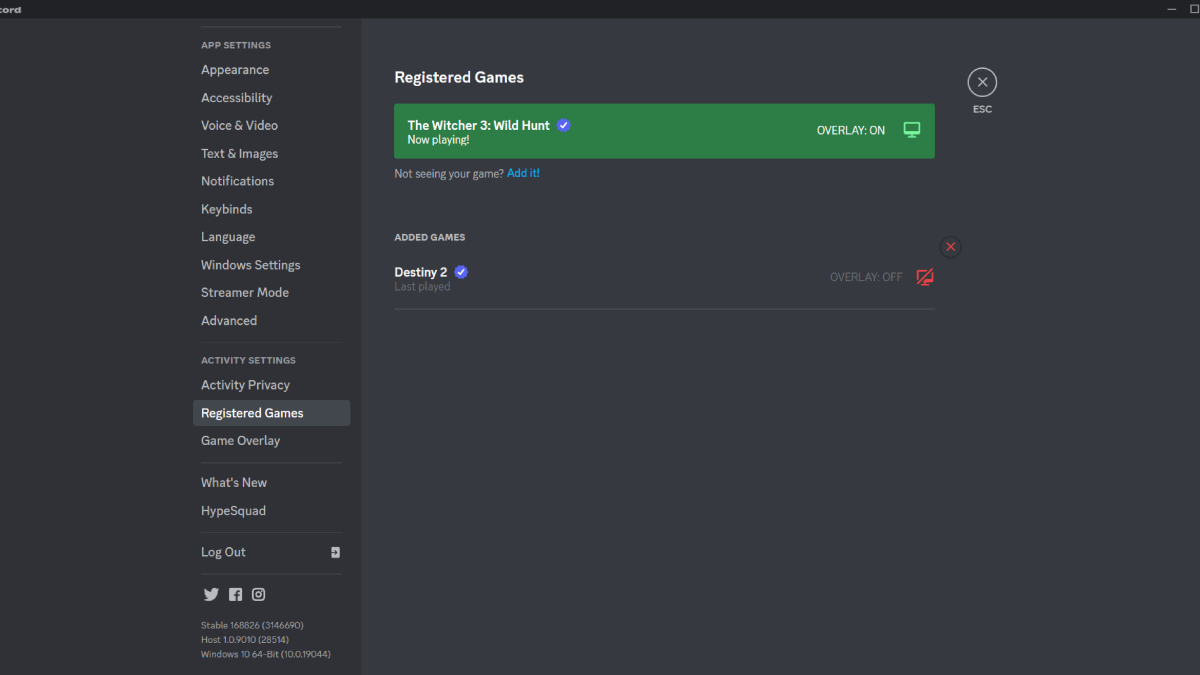The width and height of the screenshot is (1200, 675).
Task: Switch overlay off for The Witcher 3
Action: [911, 129]
